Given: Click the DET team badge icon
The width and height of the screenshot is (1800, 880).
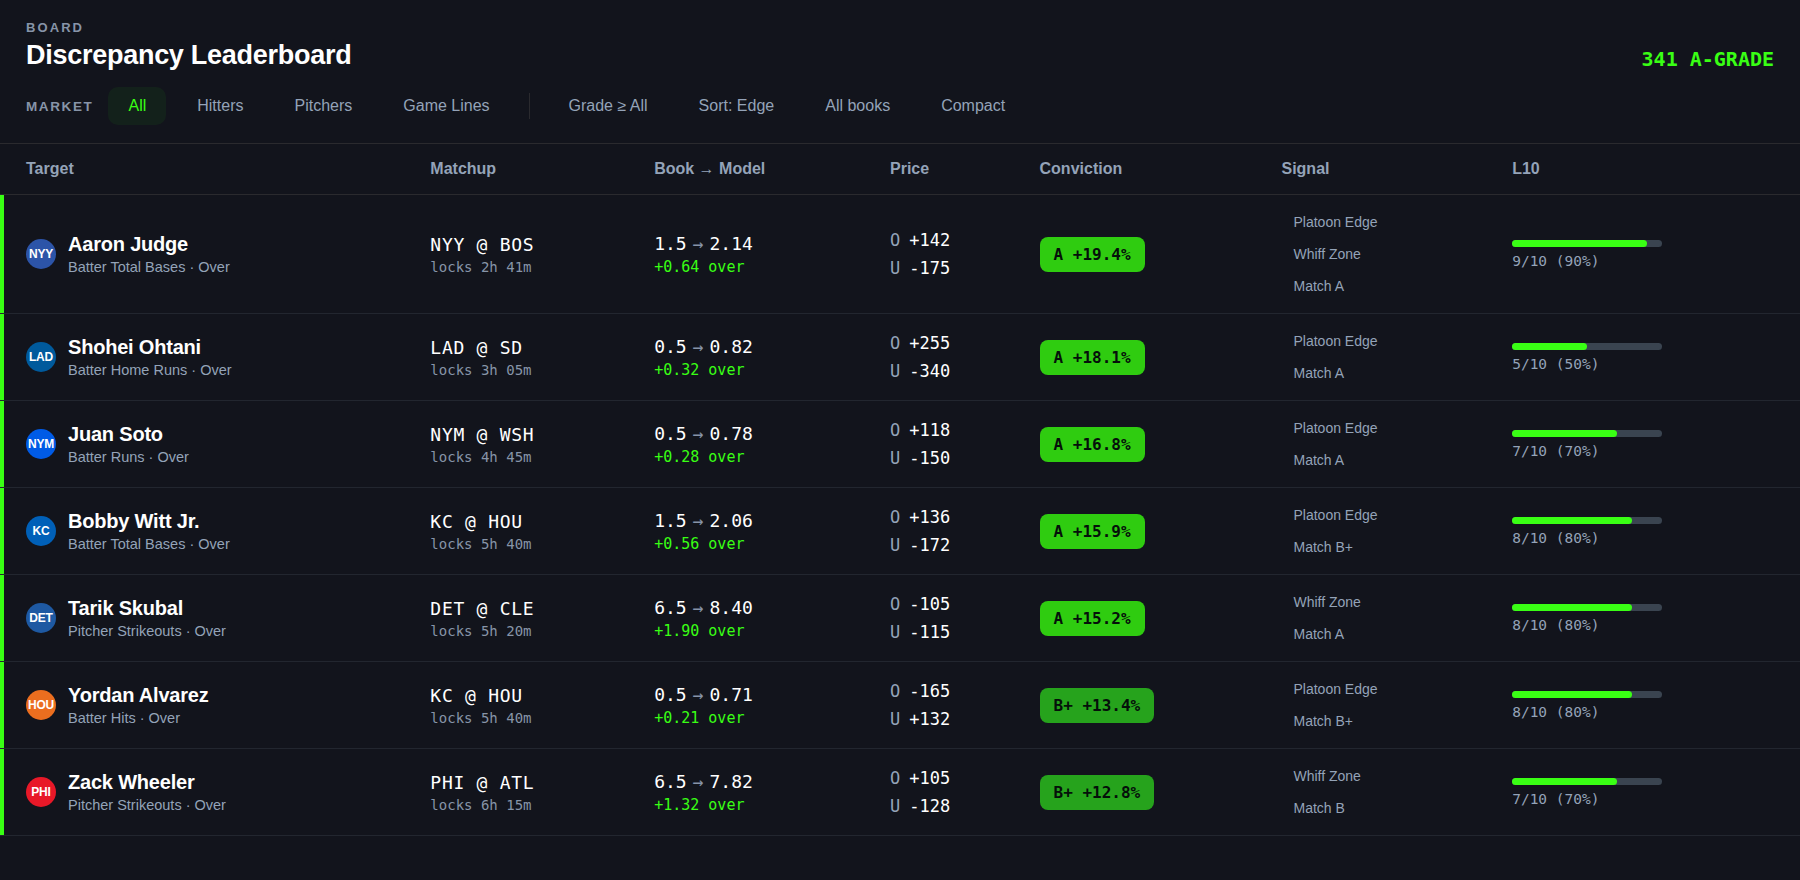Looking at the screenshot, I should (x=41, y=618).
